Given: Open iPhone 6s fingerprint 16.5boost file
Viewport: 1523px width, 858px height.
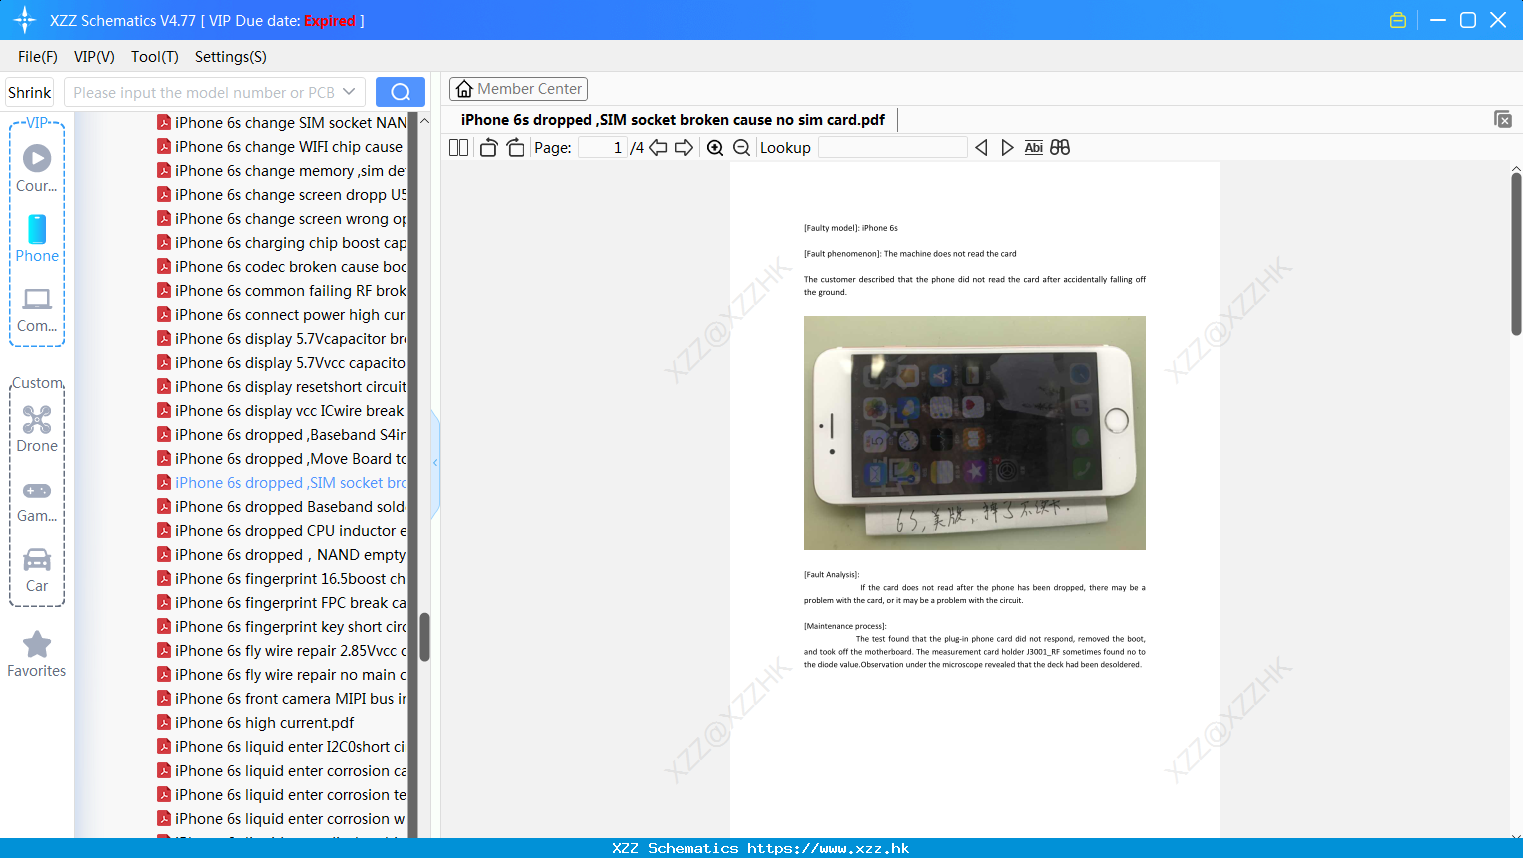Looking at the screenshot, I should click(x=281, y=579).
